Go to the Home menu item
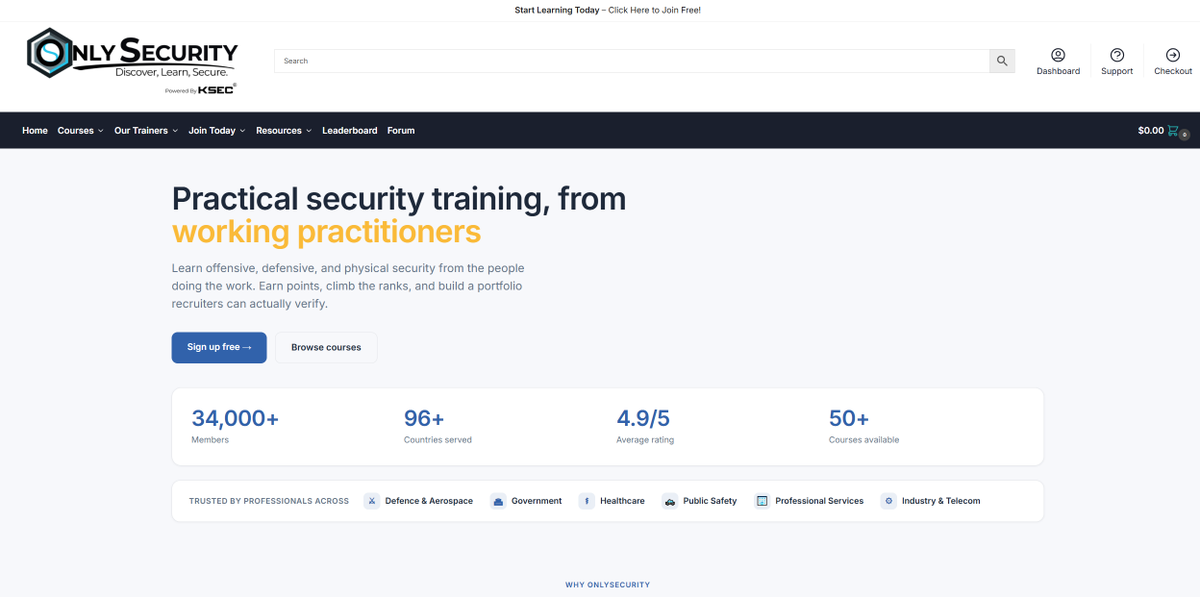Image resolution: width=1200 pixels, height=597 pixels. [35, 131]
